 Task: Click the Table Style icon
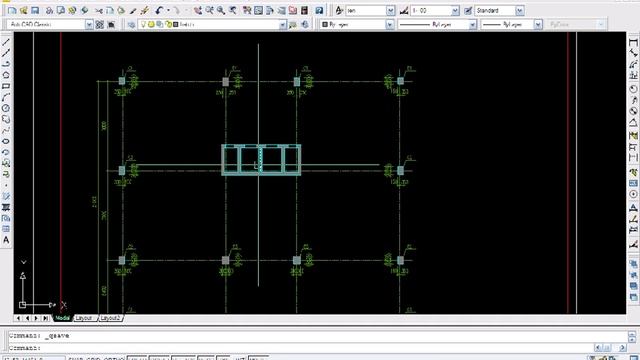(x=468, y=11)
